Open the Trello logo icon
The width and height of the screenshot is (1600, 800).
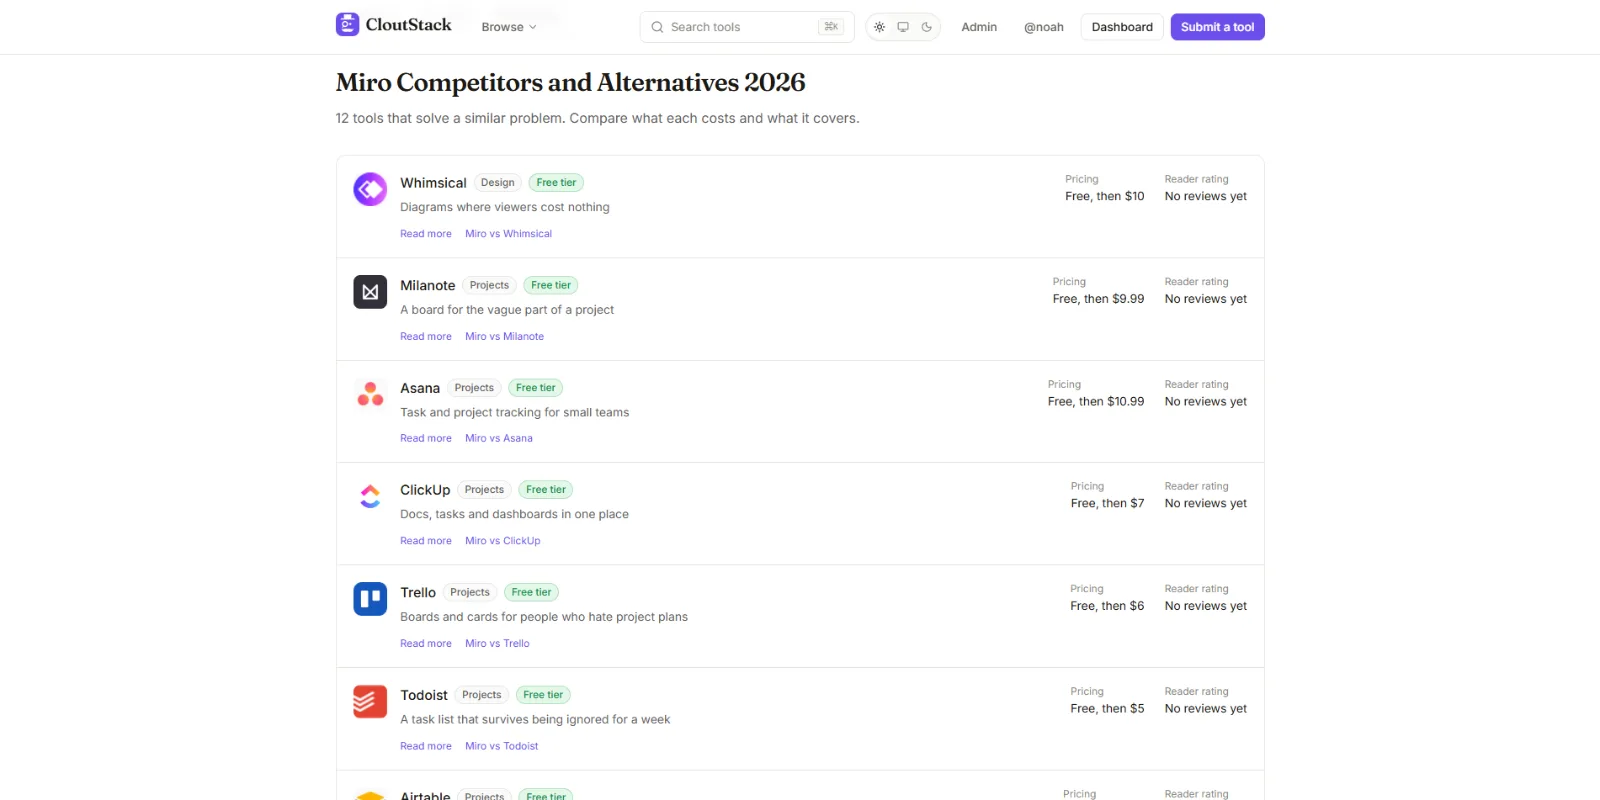point(370,599)
